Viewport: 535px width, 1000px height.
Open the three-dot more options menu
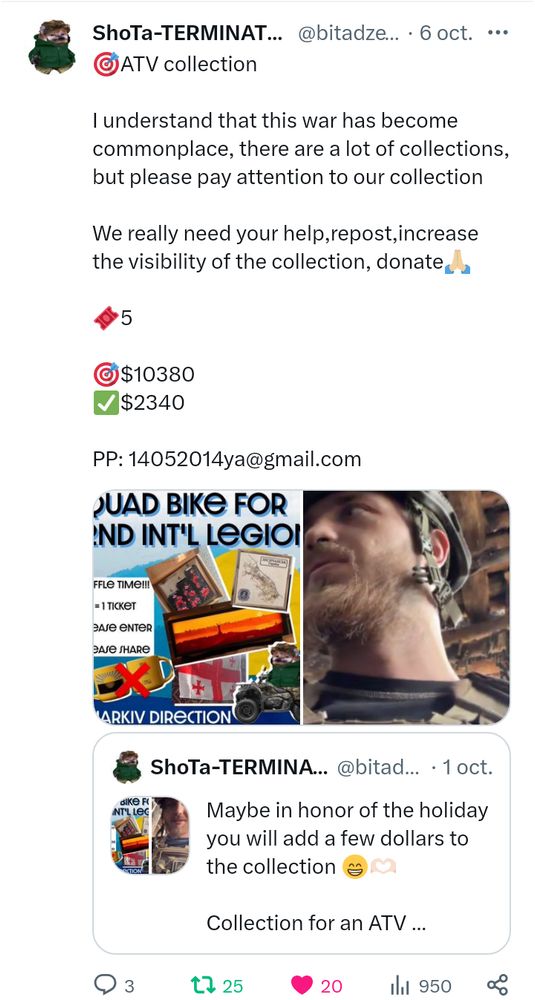pos(497,33)
